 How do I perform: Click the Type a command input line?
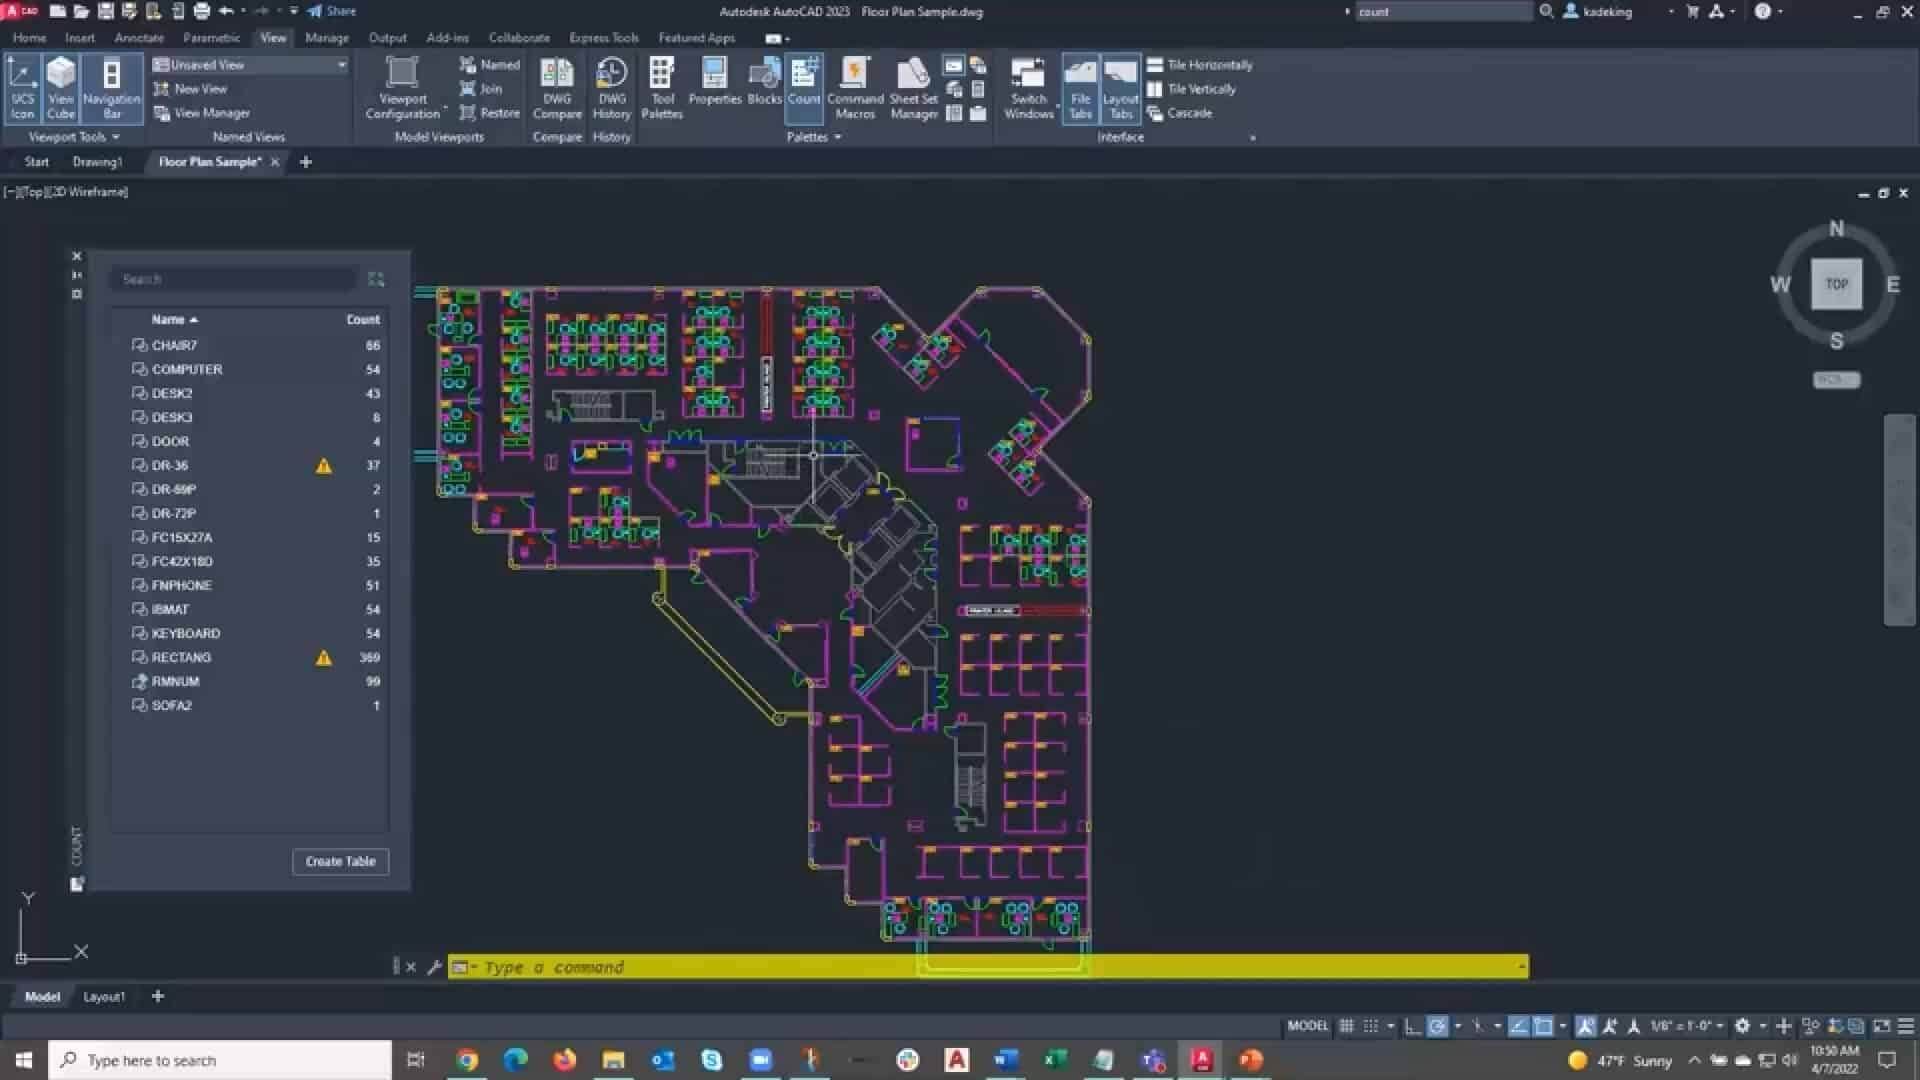click(988, 967)
